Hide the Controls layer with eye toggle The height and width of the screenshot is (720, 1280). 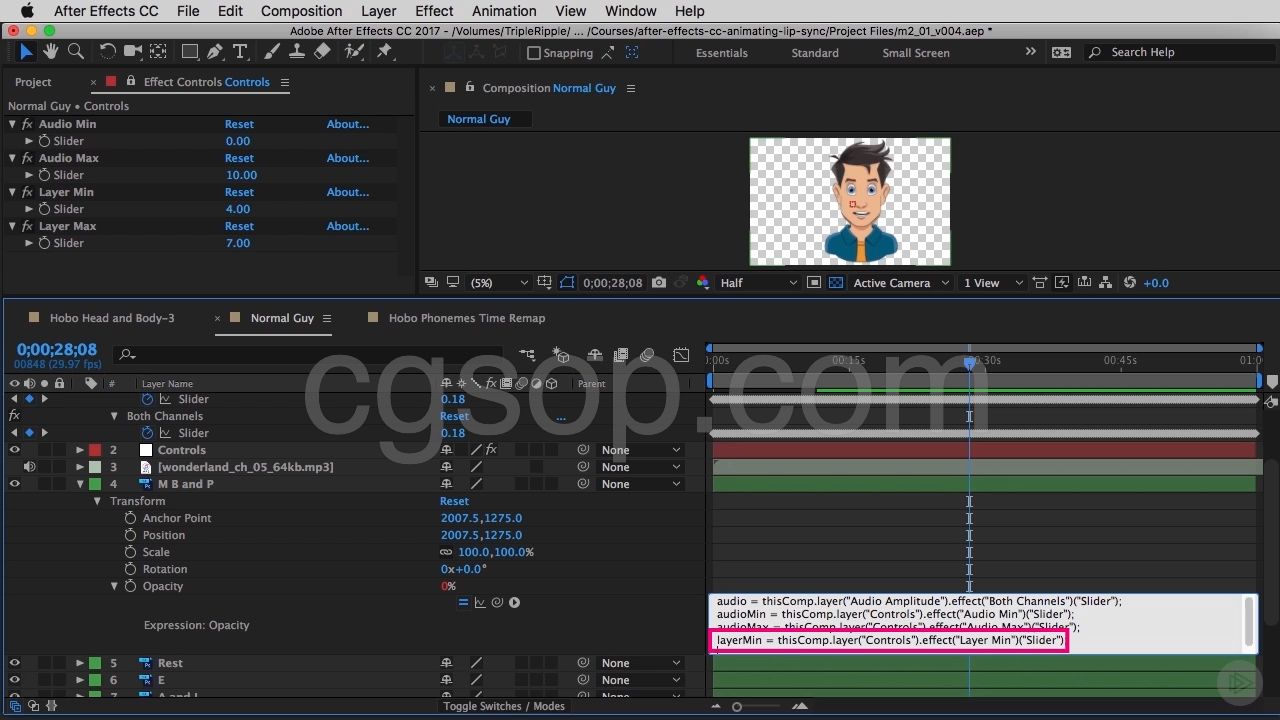click(15, 450)
